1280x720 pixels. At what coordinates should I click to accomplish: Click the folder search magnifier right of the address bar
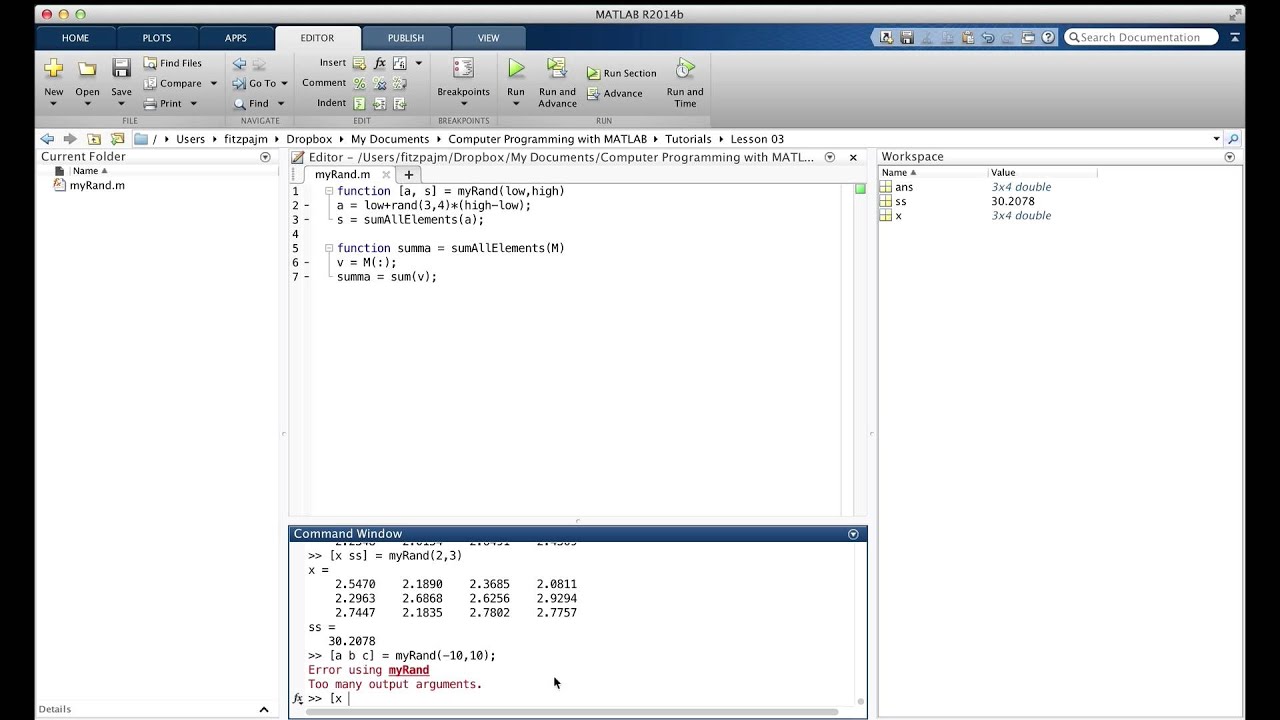[x=1233, y=139]
